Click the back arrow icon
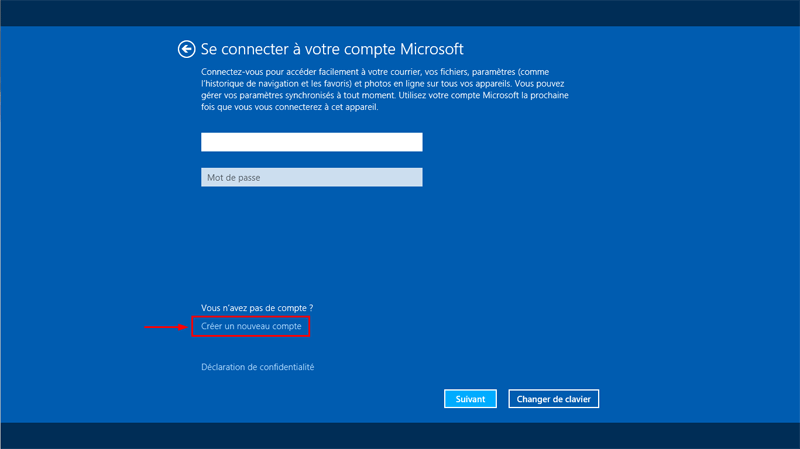800x449 pixels. [x=185, y=49]
